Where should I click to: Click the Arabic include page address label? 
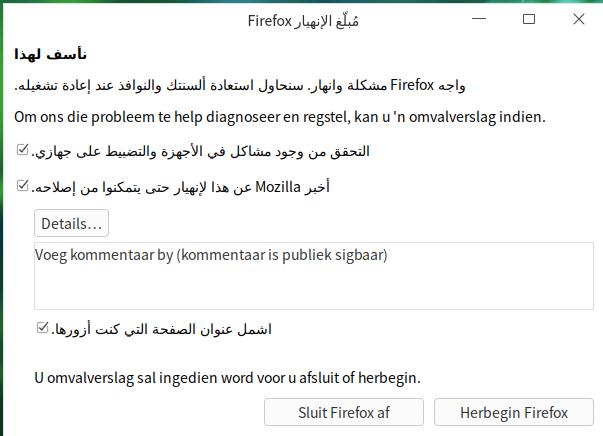(162, 329)
